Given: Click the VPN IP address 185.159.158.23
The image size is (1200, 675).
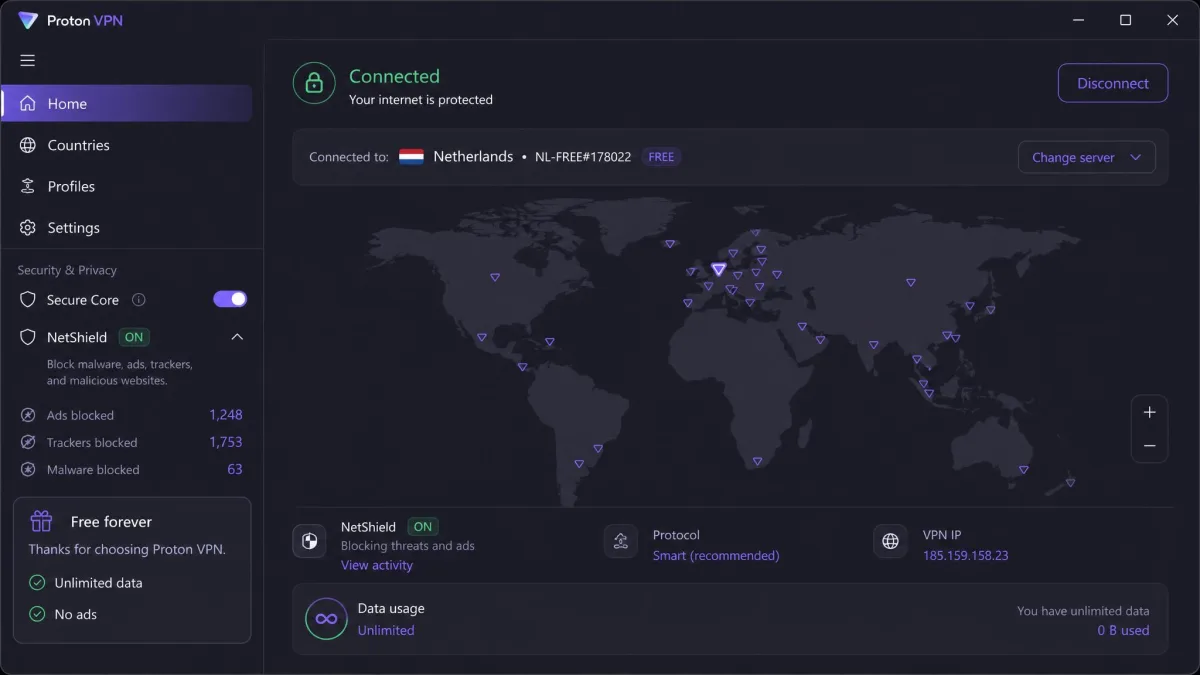Looking at the screenshot, I should click(x=965, y=555).
